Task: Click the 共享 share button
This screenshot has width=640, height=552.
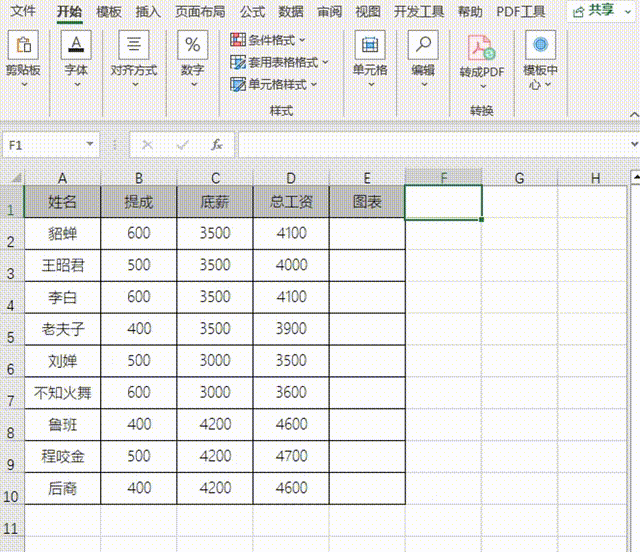Action: [x=593, y=11]
